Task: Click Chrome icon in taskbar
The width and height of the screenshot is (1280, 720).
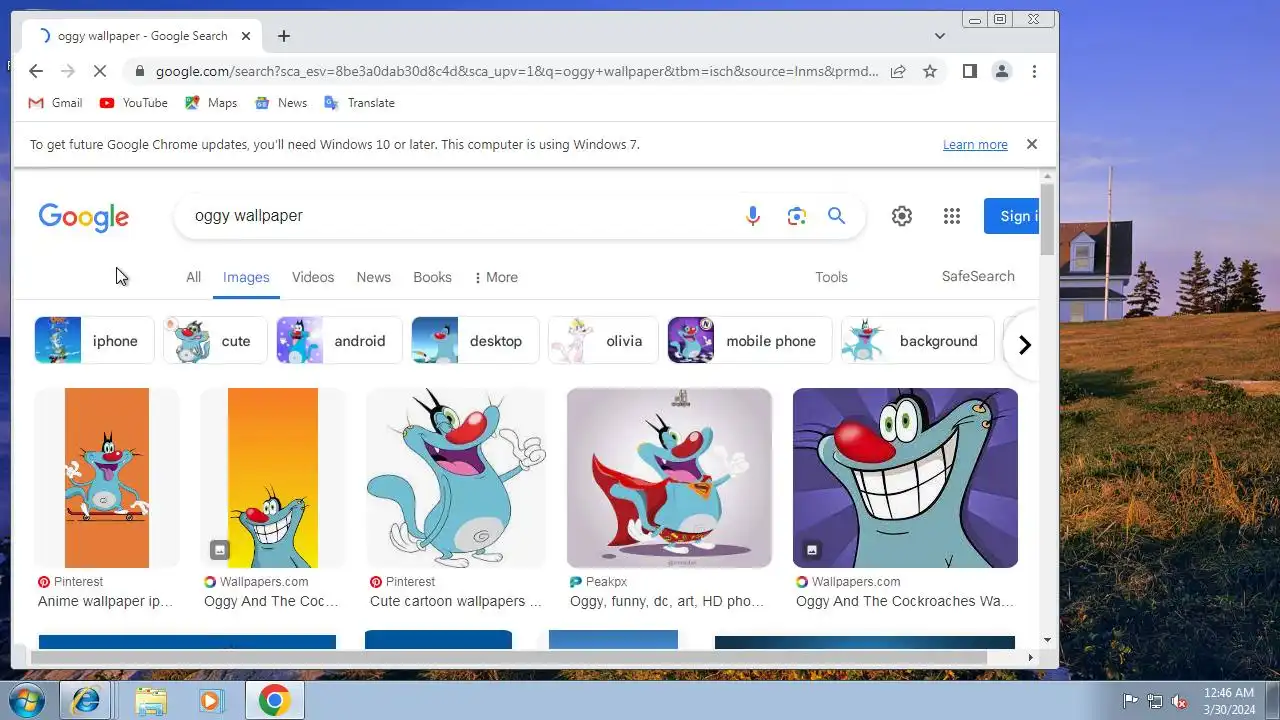Action: point(274,701)
